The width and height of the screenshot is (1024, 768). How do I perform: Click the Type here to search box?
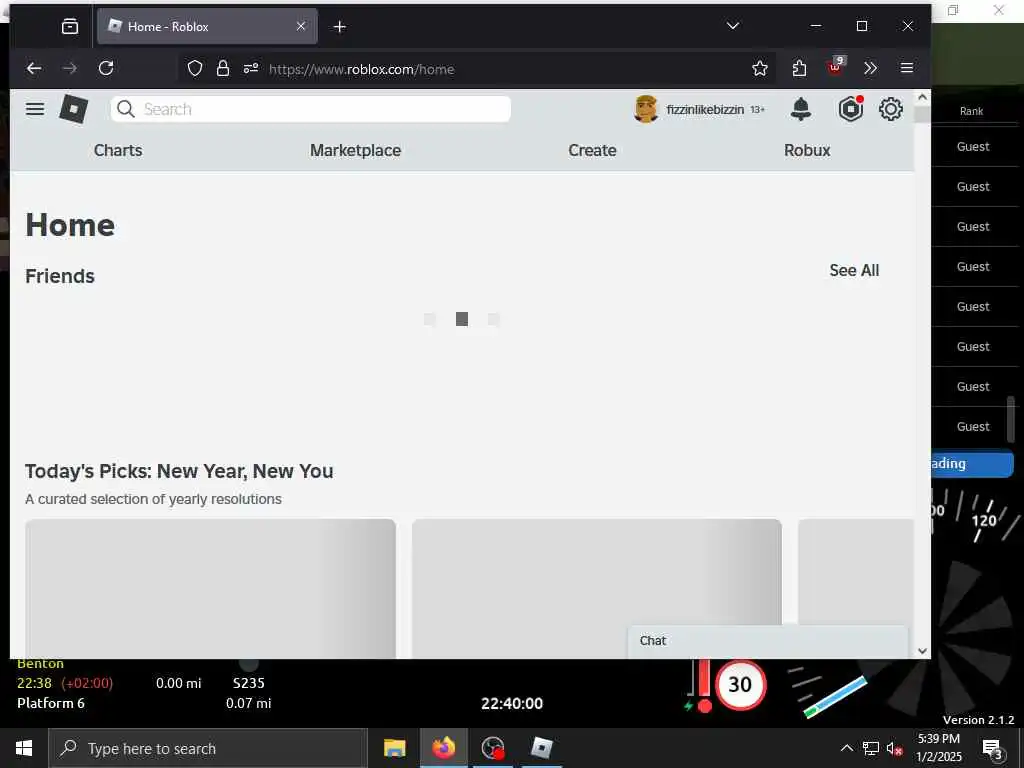(x=208, y=748)
